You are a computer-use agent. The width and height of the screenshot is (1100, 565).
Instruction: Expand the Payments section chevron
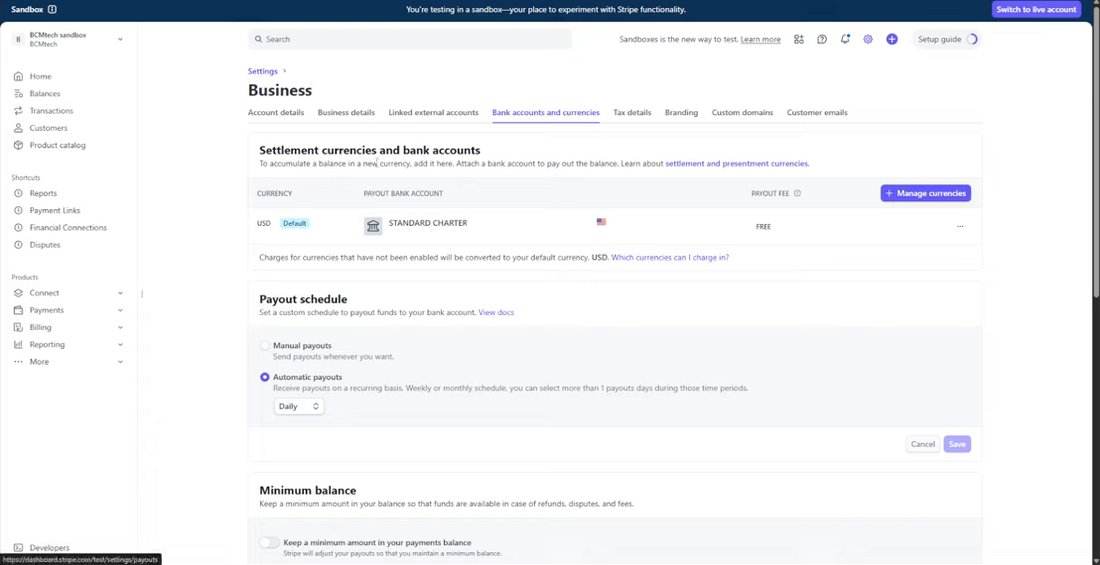[120, 310]
